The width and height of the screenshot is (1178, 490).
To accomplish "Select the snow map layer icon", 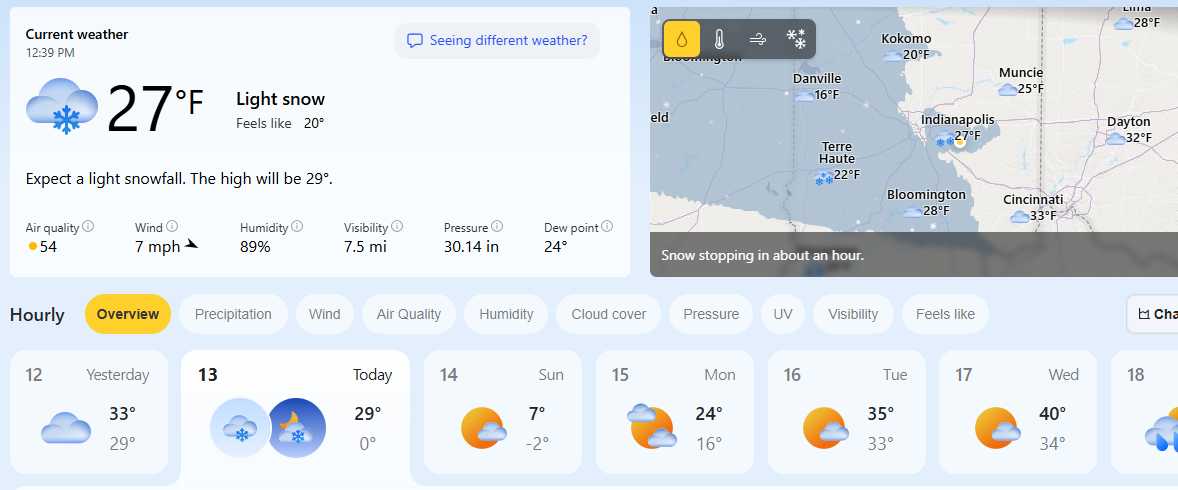I will [796, 40].
